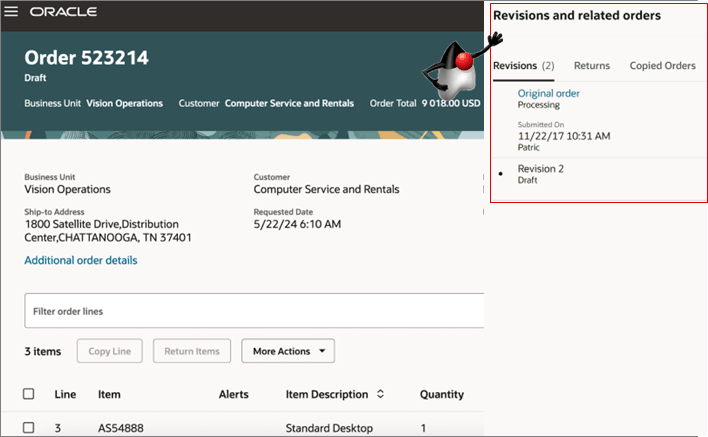Viewport: 708px width, 437px height.
Task: Open the hamburger navigation menu
Action: pyautogui.click(x=11, y=11)
